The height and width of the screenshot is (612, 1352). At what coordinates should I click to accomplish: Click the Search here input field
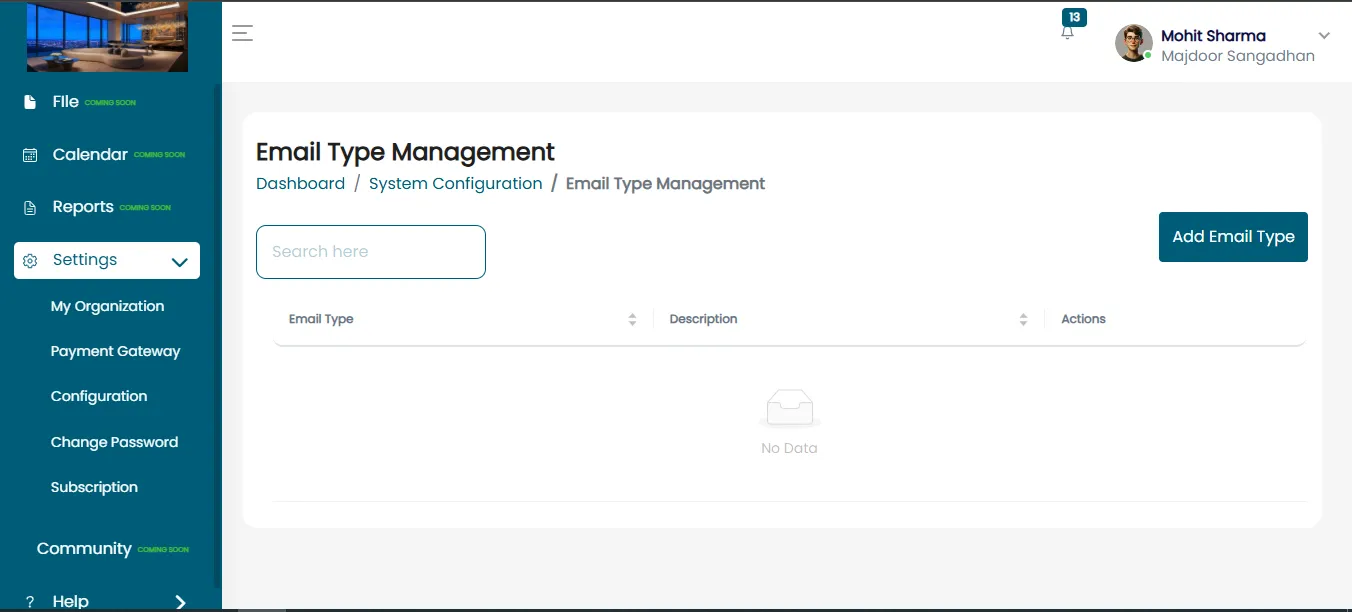point(371,252)
